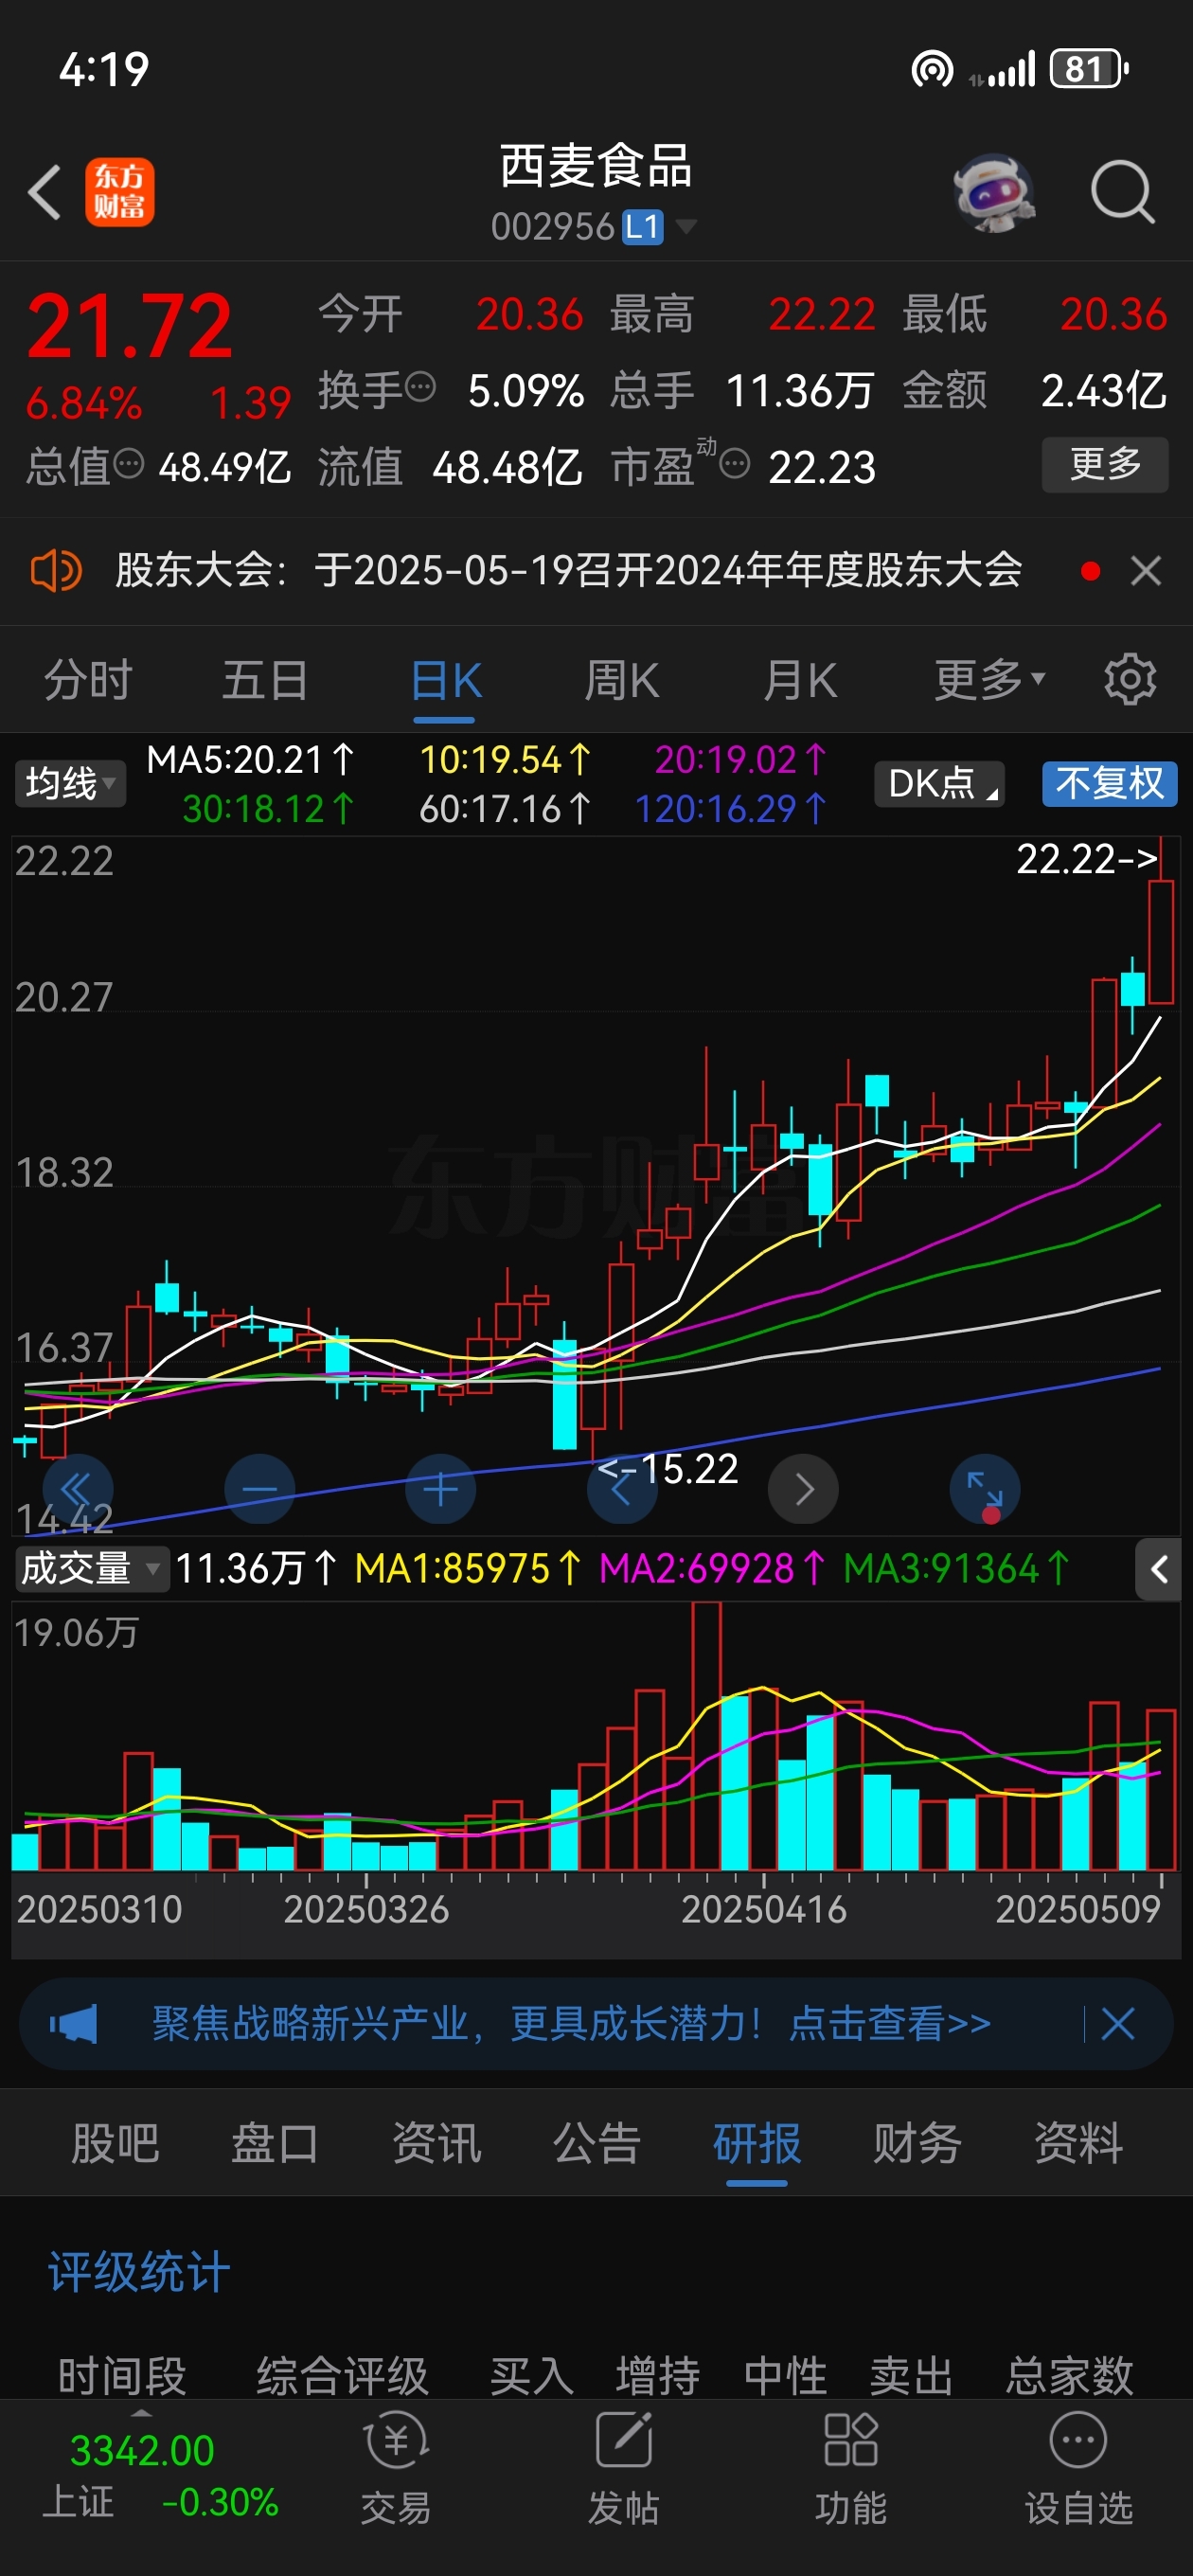Open the 均线 indicator dropdown
1193x2576 pixels.
pos(70,783)
